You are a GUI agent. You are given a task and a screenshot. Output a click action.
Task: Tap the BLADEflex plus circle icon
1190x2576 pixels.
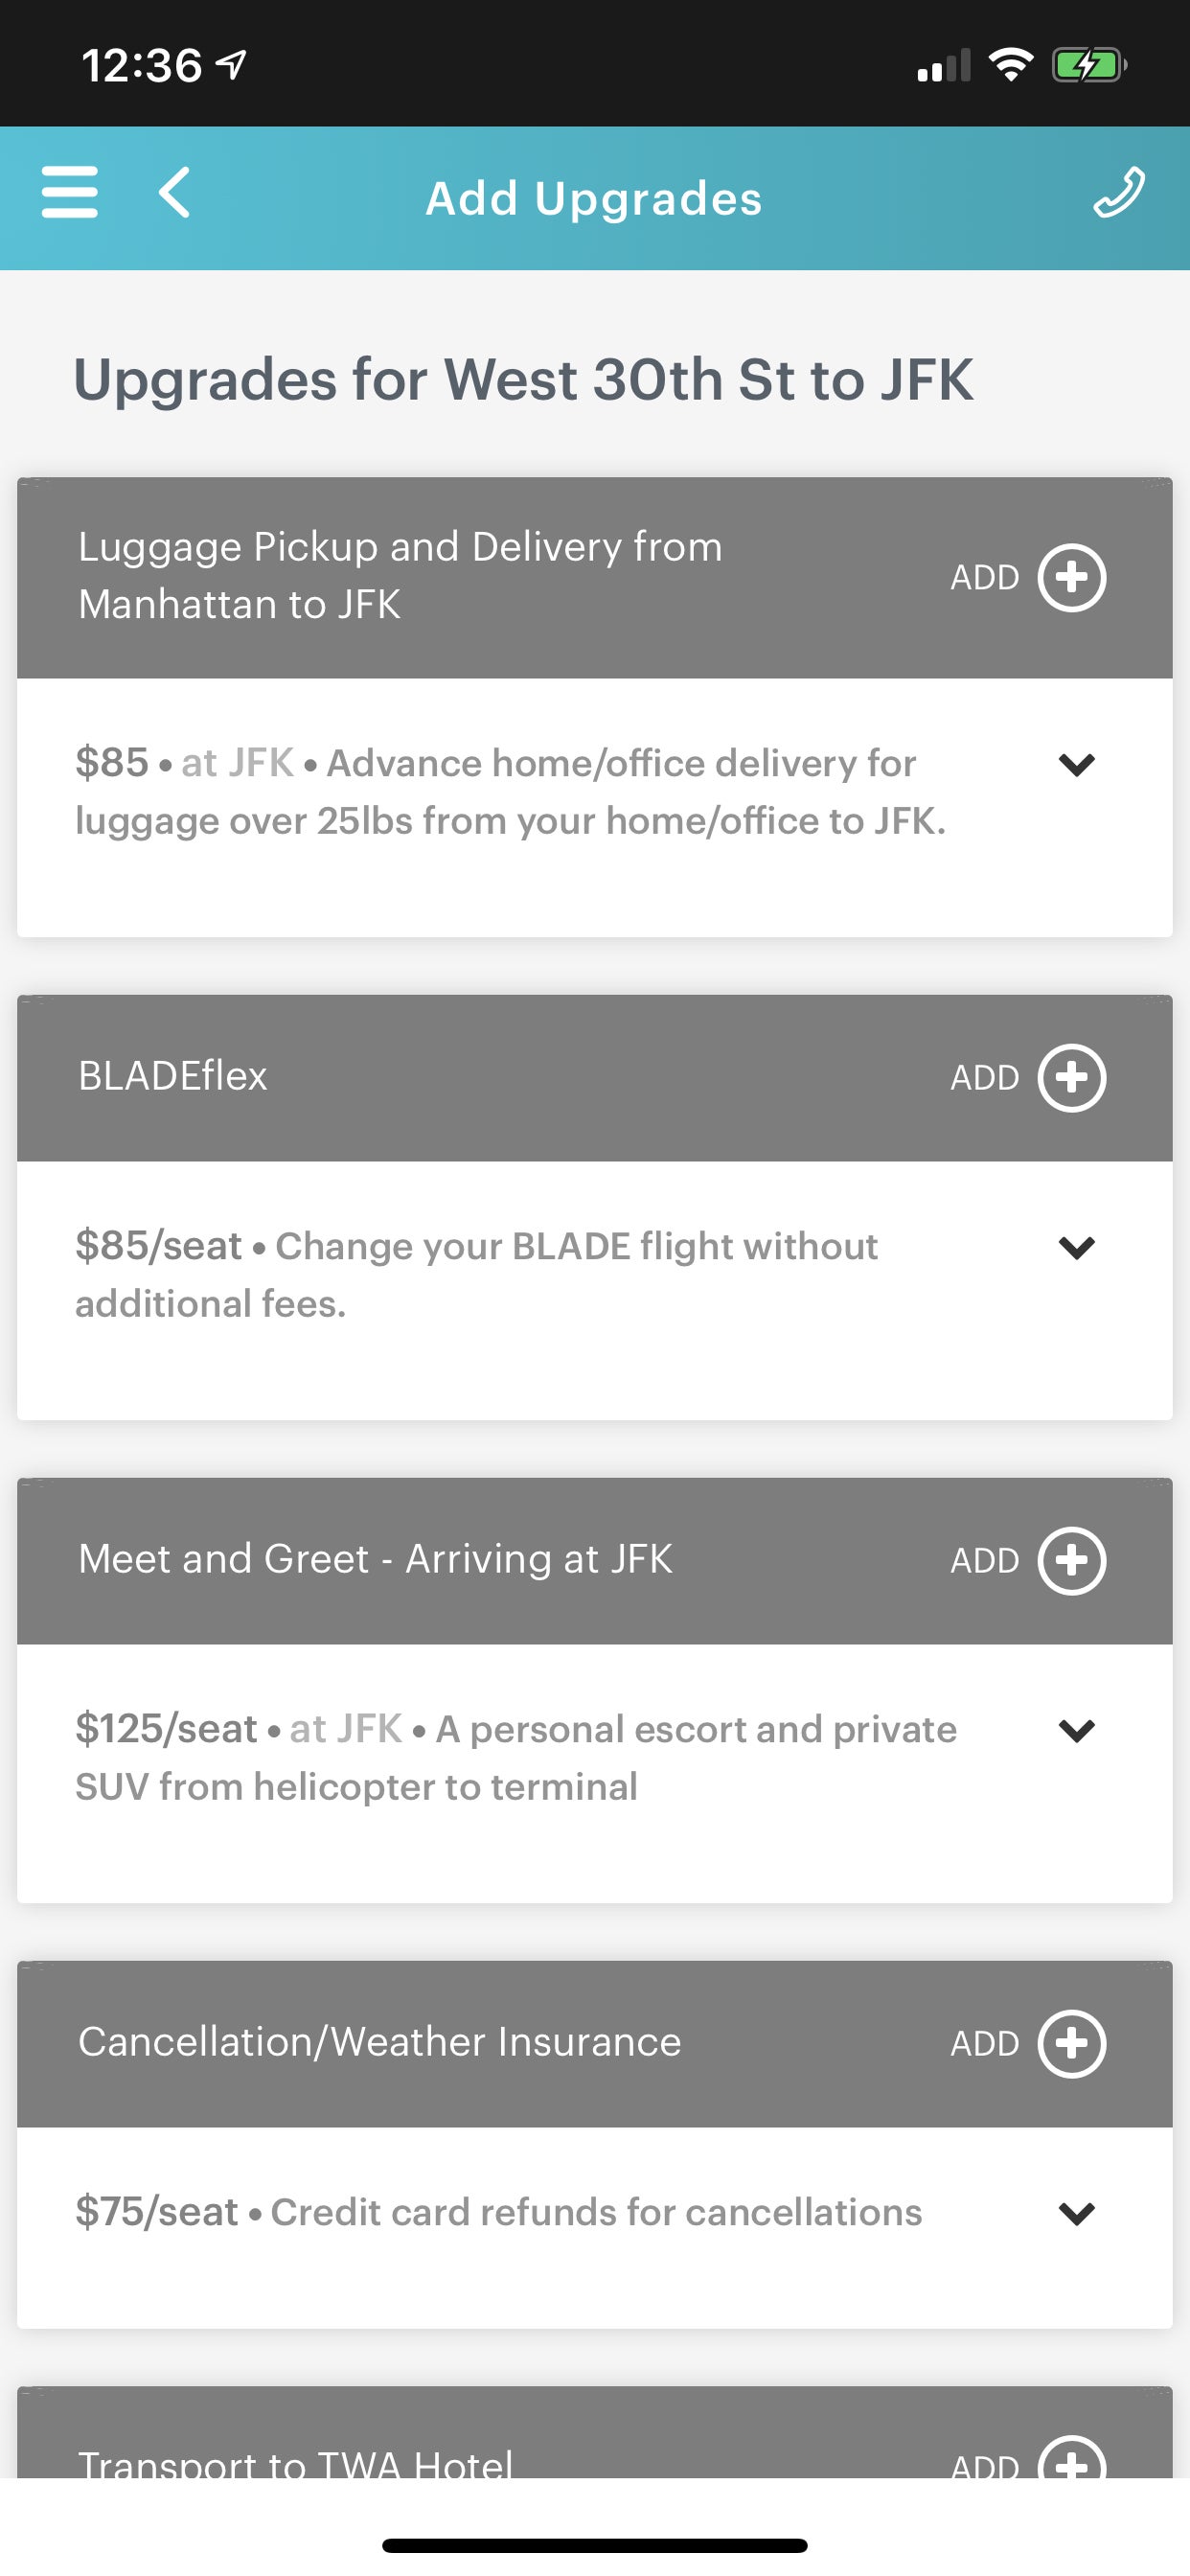pos(1072,1077)
